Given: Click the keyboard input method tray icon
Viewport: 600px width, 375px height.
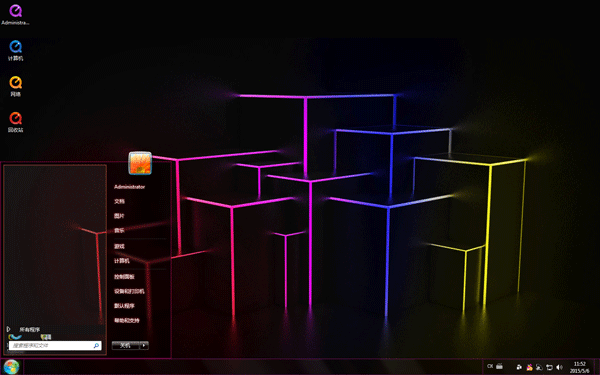Looking at the screenshot, I should [x=499, y=366].
